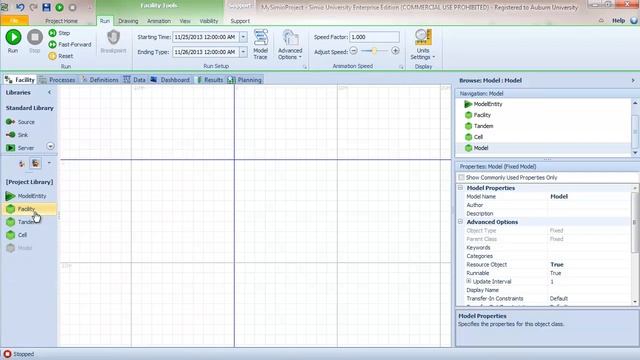Click the Fast-Forward button

coord(70,44)
